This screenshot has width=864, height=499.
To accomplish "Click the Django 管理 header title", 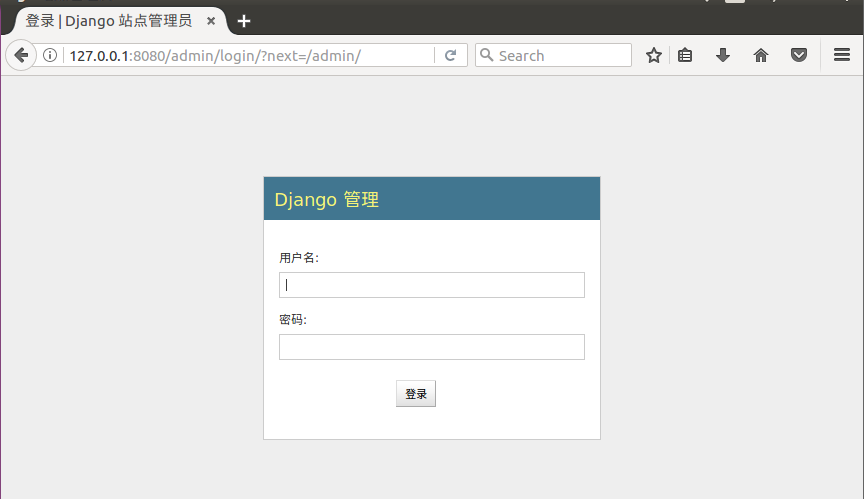I will pos(327,199).
